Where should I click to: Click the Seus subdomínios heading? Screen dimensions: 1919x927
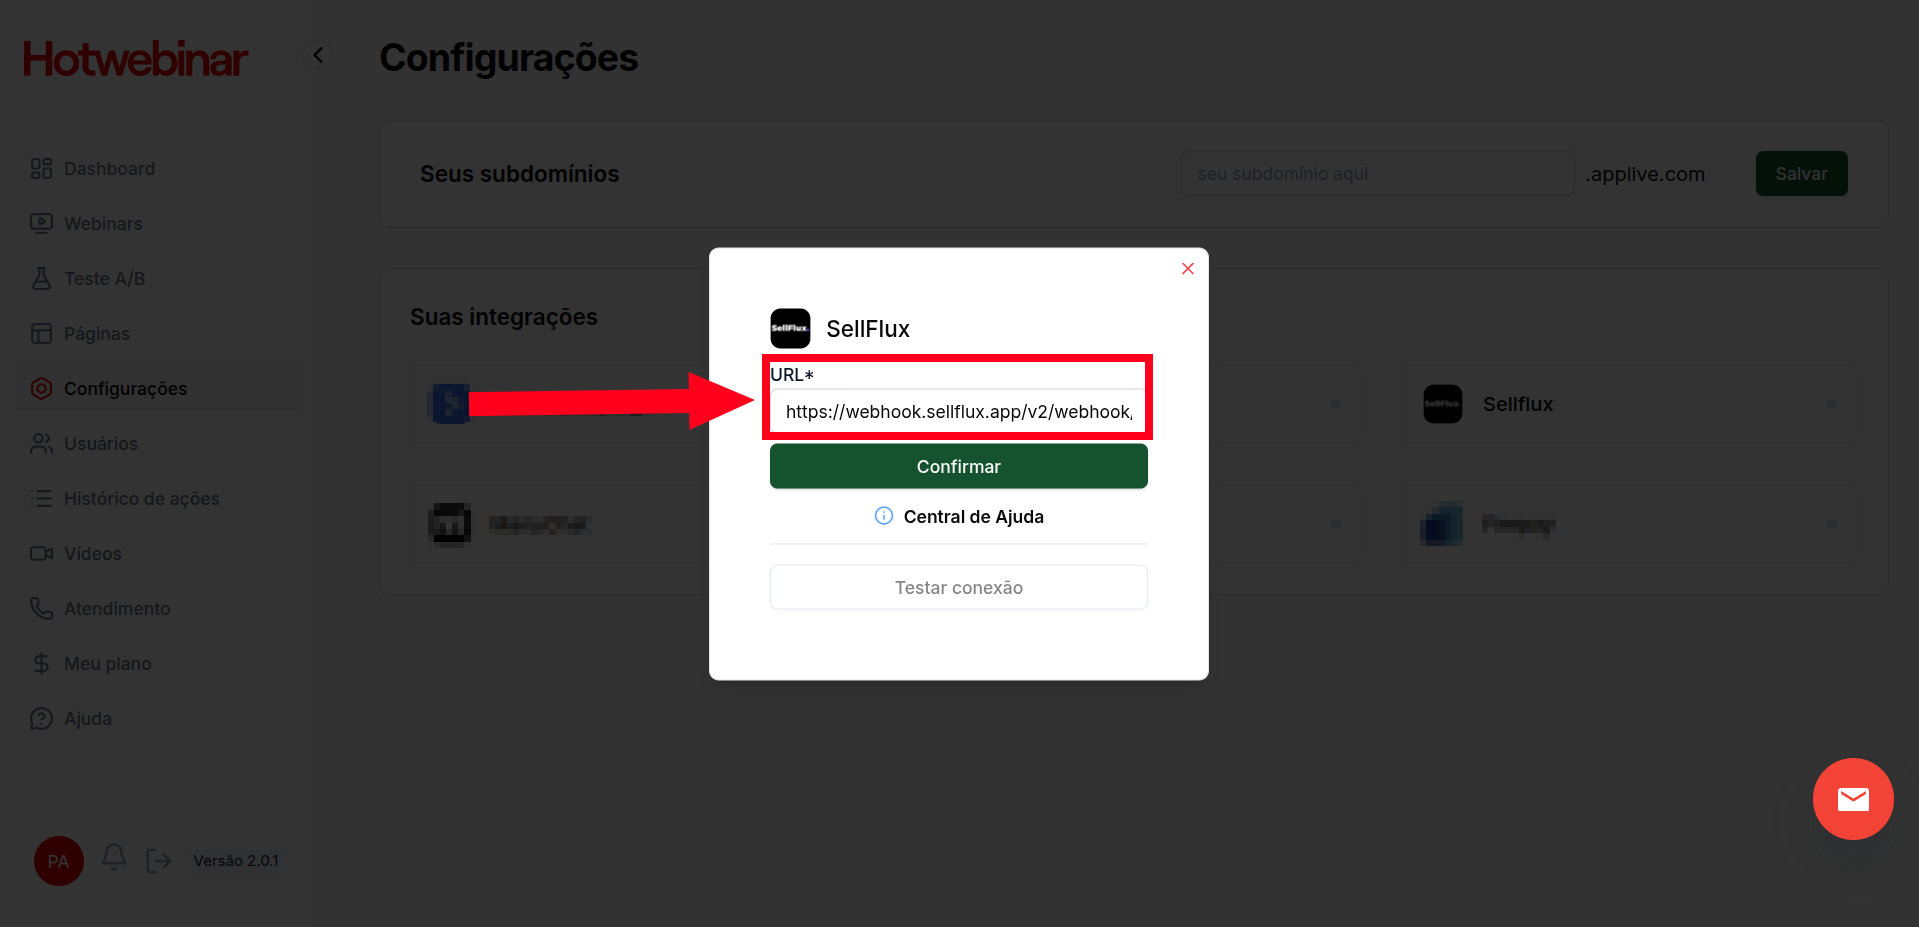[x=520, y=174]
